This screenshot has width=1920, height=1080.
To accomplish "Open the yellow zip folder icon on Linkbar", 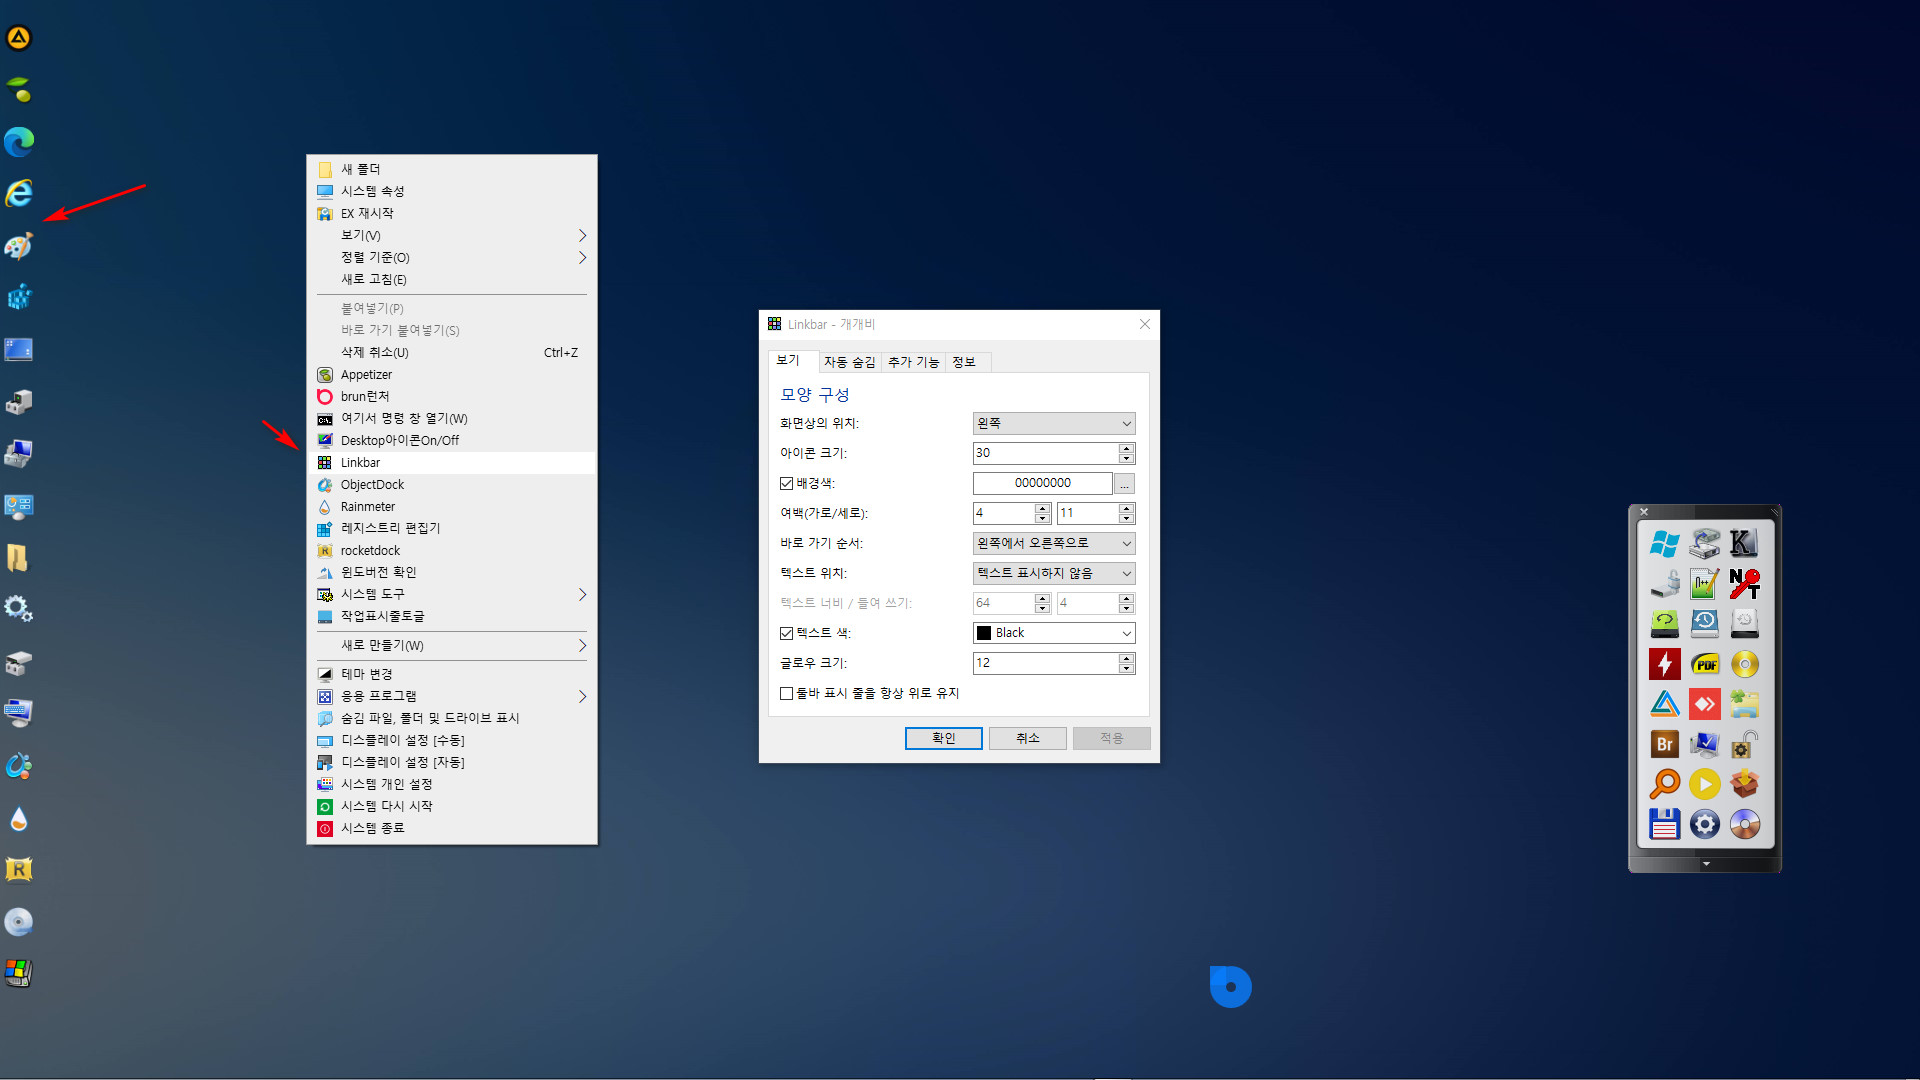I will (x=19, y=557).
